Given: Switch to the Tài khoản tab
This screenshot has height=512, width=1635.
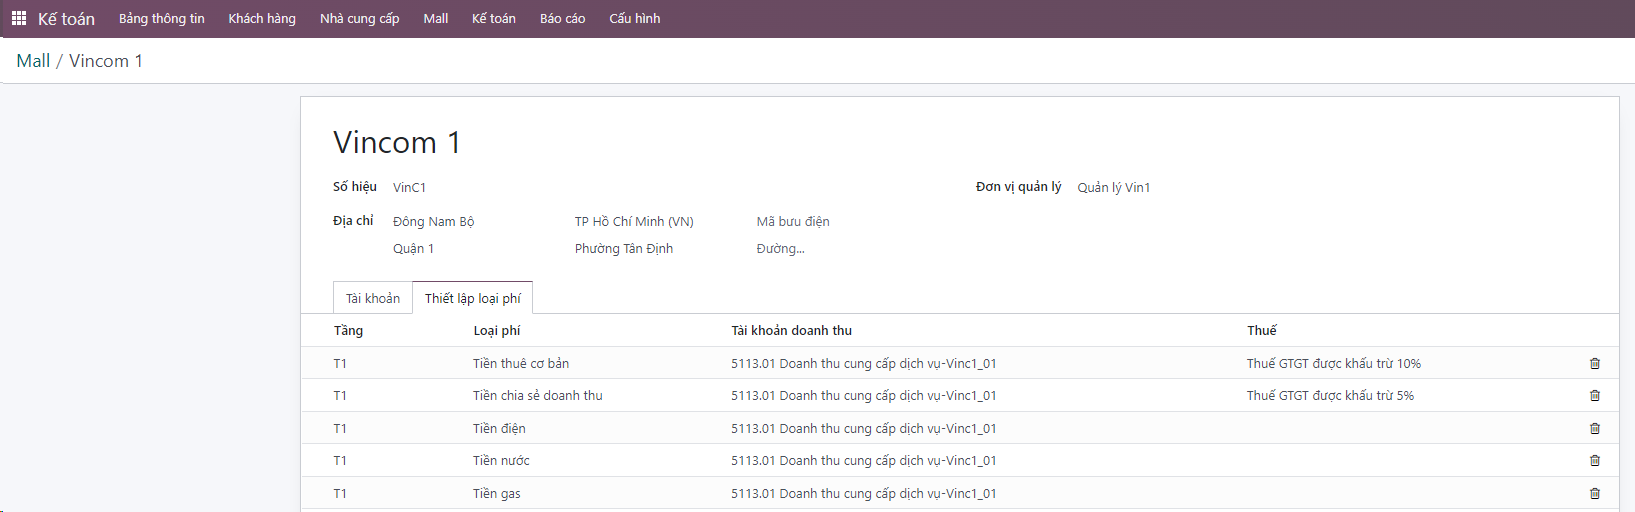Looking at the screenshot, I should tap(373, 298).
